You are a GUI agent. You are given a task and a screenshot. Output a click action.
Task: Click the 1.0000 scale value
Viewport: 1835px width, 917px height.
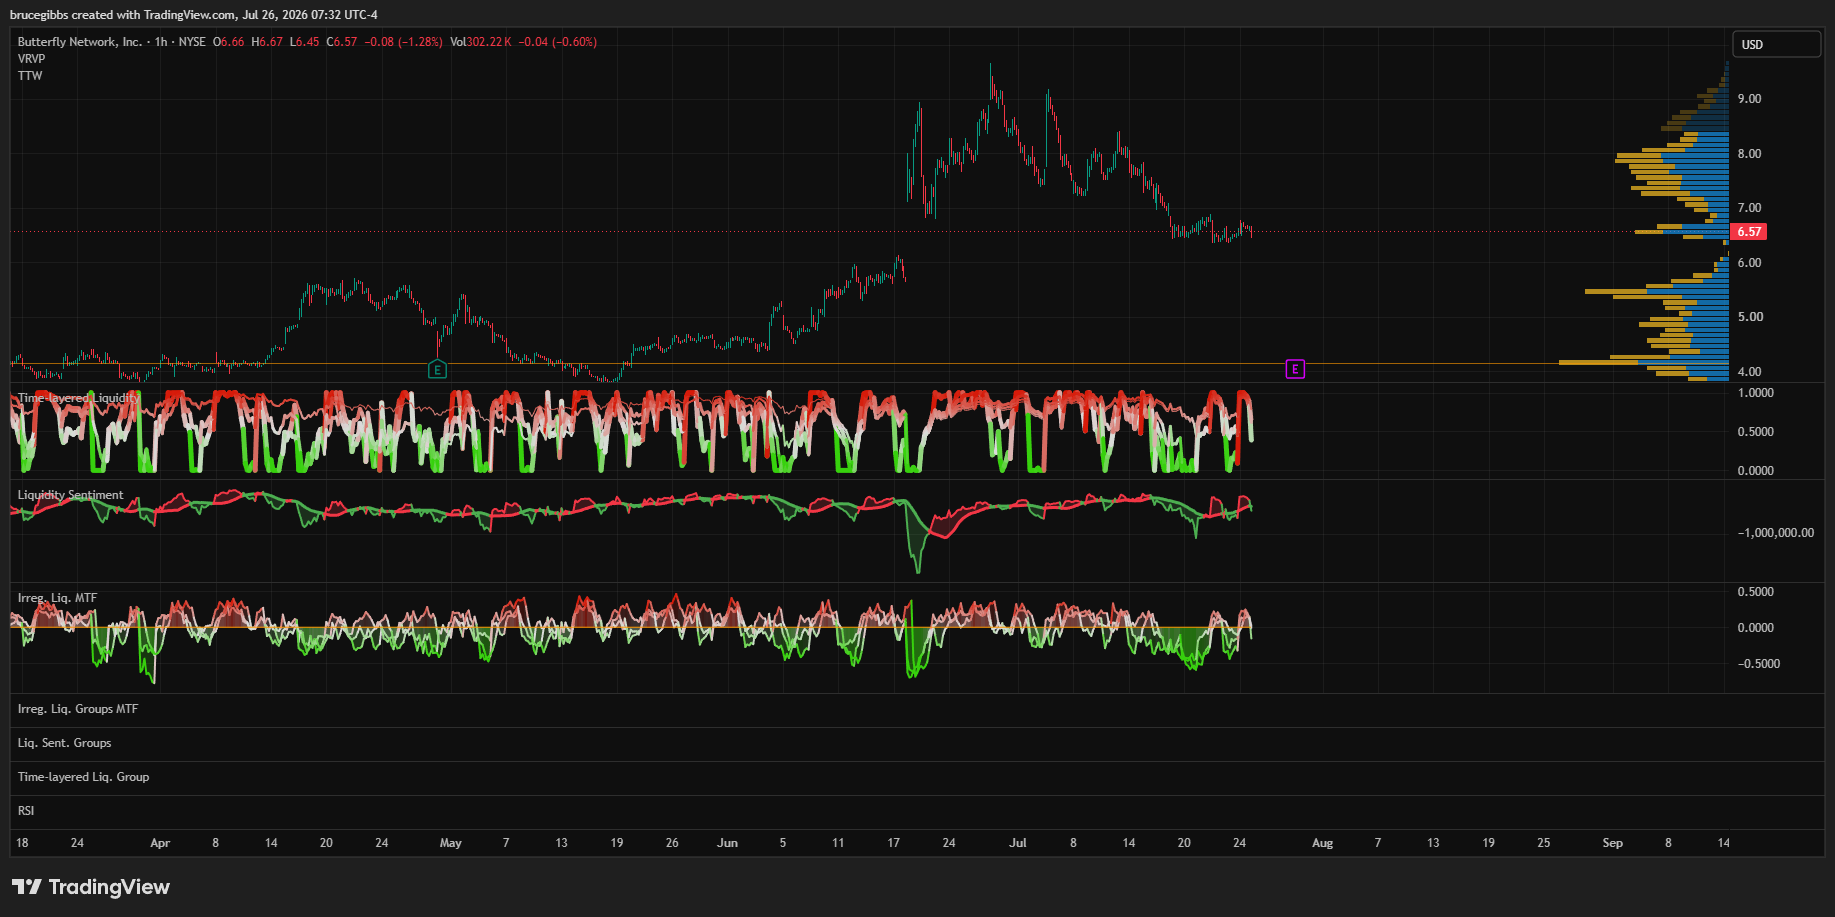(x=1756, y=393)
